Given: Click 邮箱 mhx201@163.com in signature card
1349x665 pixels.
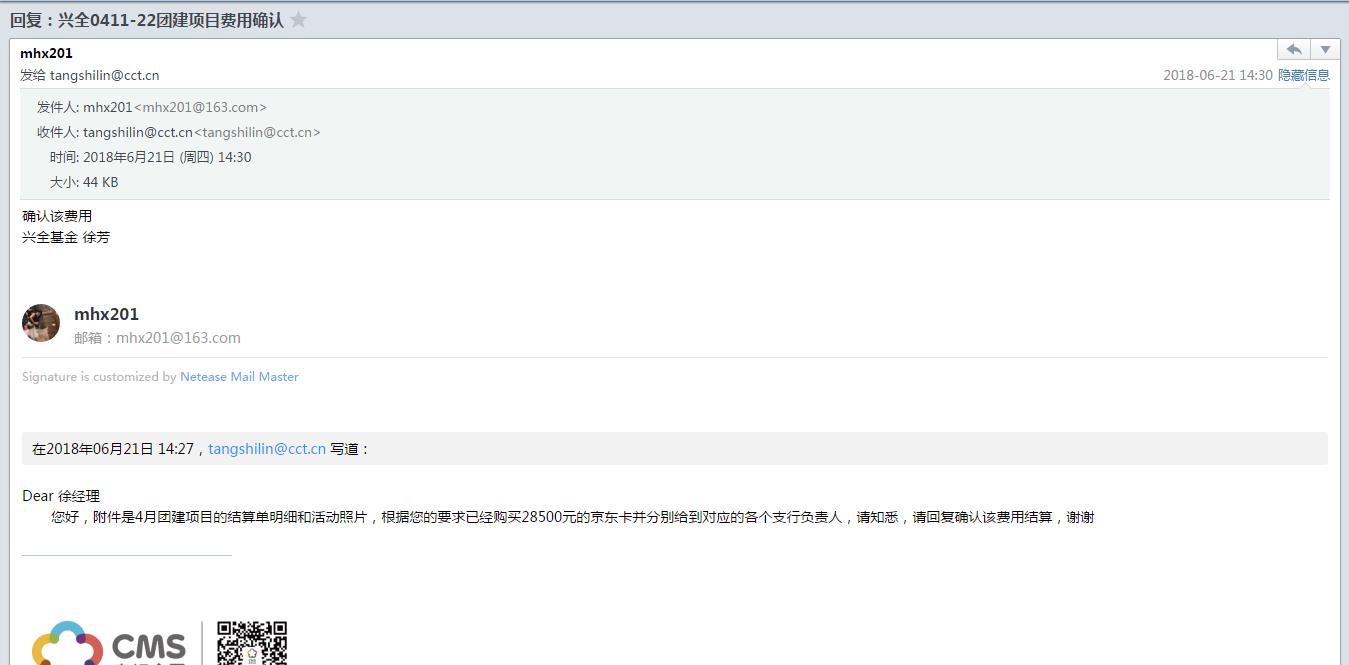Looking at the screenshot, I should click(157, 338).
